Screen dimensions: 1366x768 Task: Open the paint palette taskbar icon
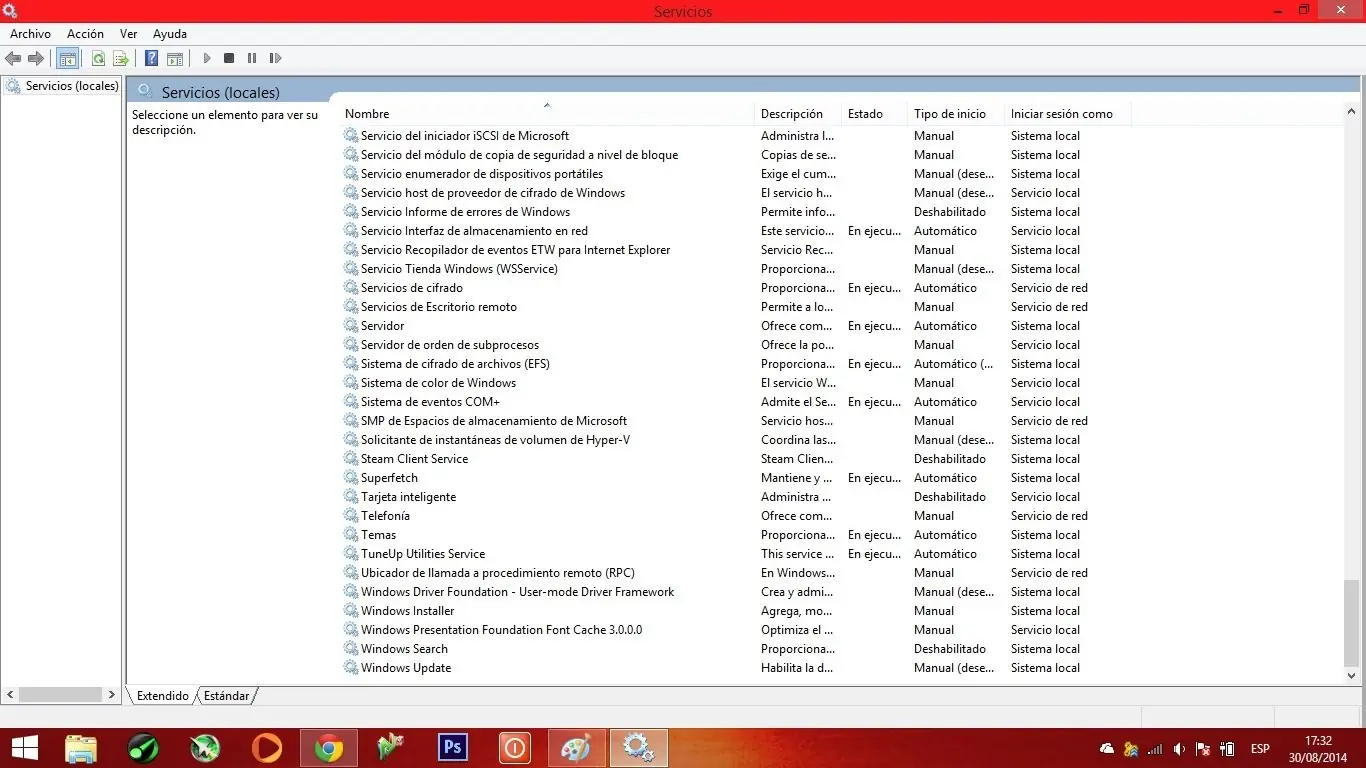coord(576,748)
